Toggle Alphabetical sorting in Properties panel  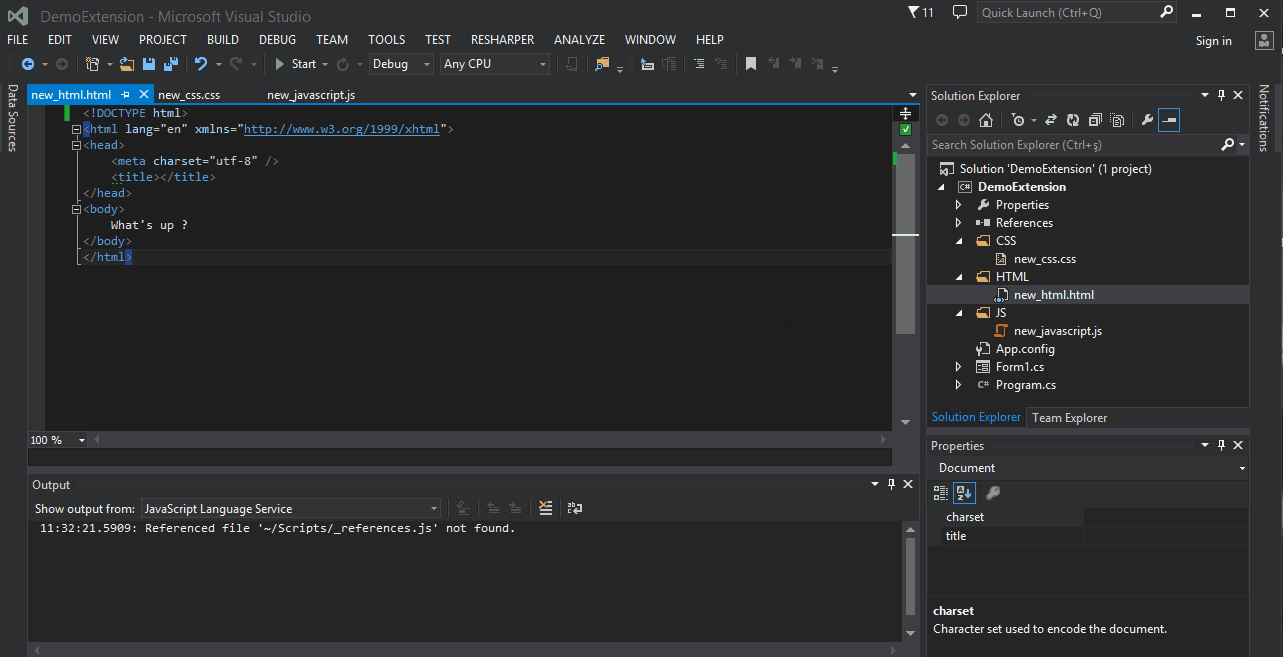click(x=964, y=492)
